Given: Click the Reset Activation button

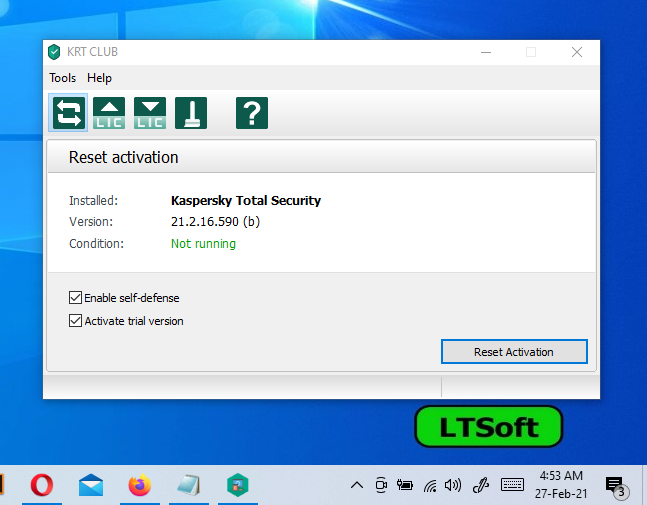Looking at the screenshot, I should 514,352.
